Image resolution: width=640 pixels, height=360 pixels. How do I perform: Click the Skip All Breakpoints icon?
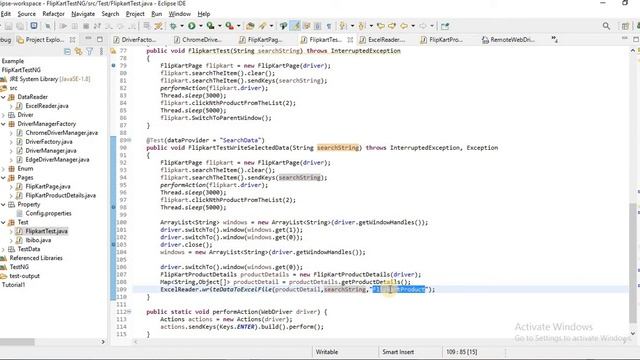point(48,26)
